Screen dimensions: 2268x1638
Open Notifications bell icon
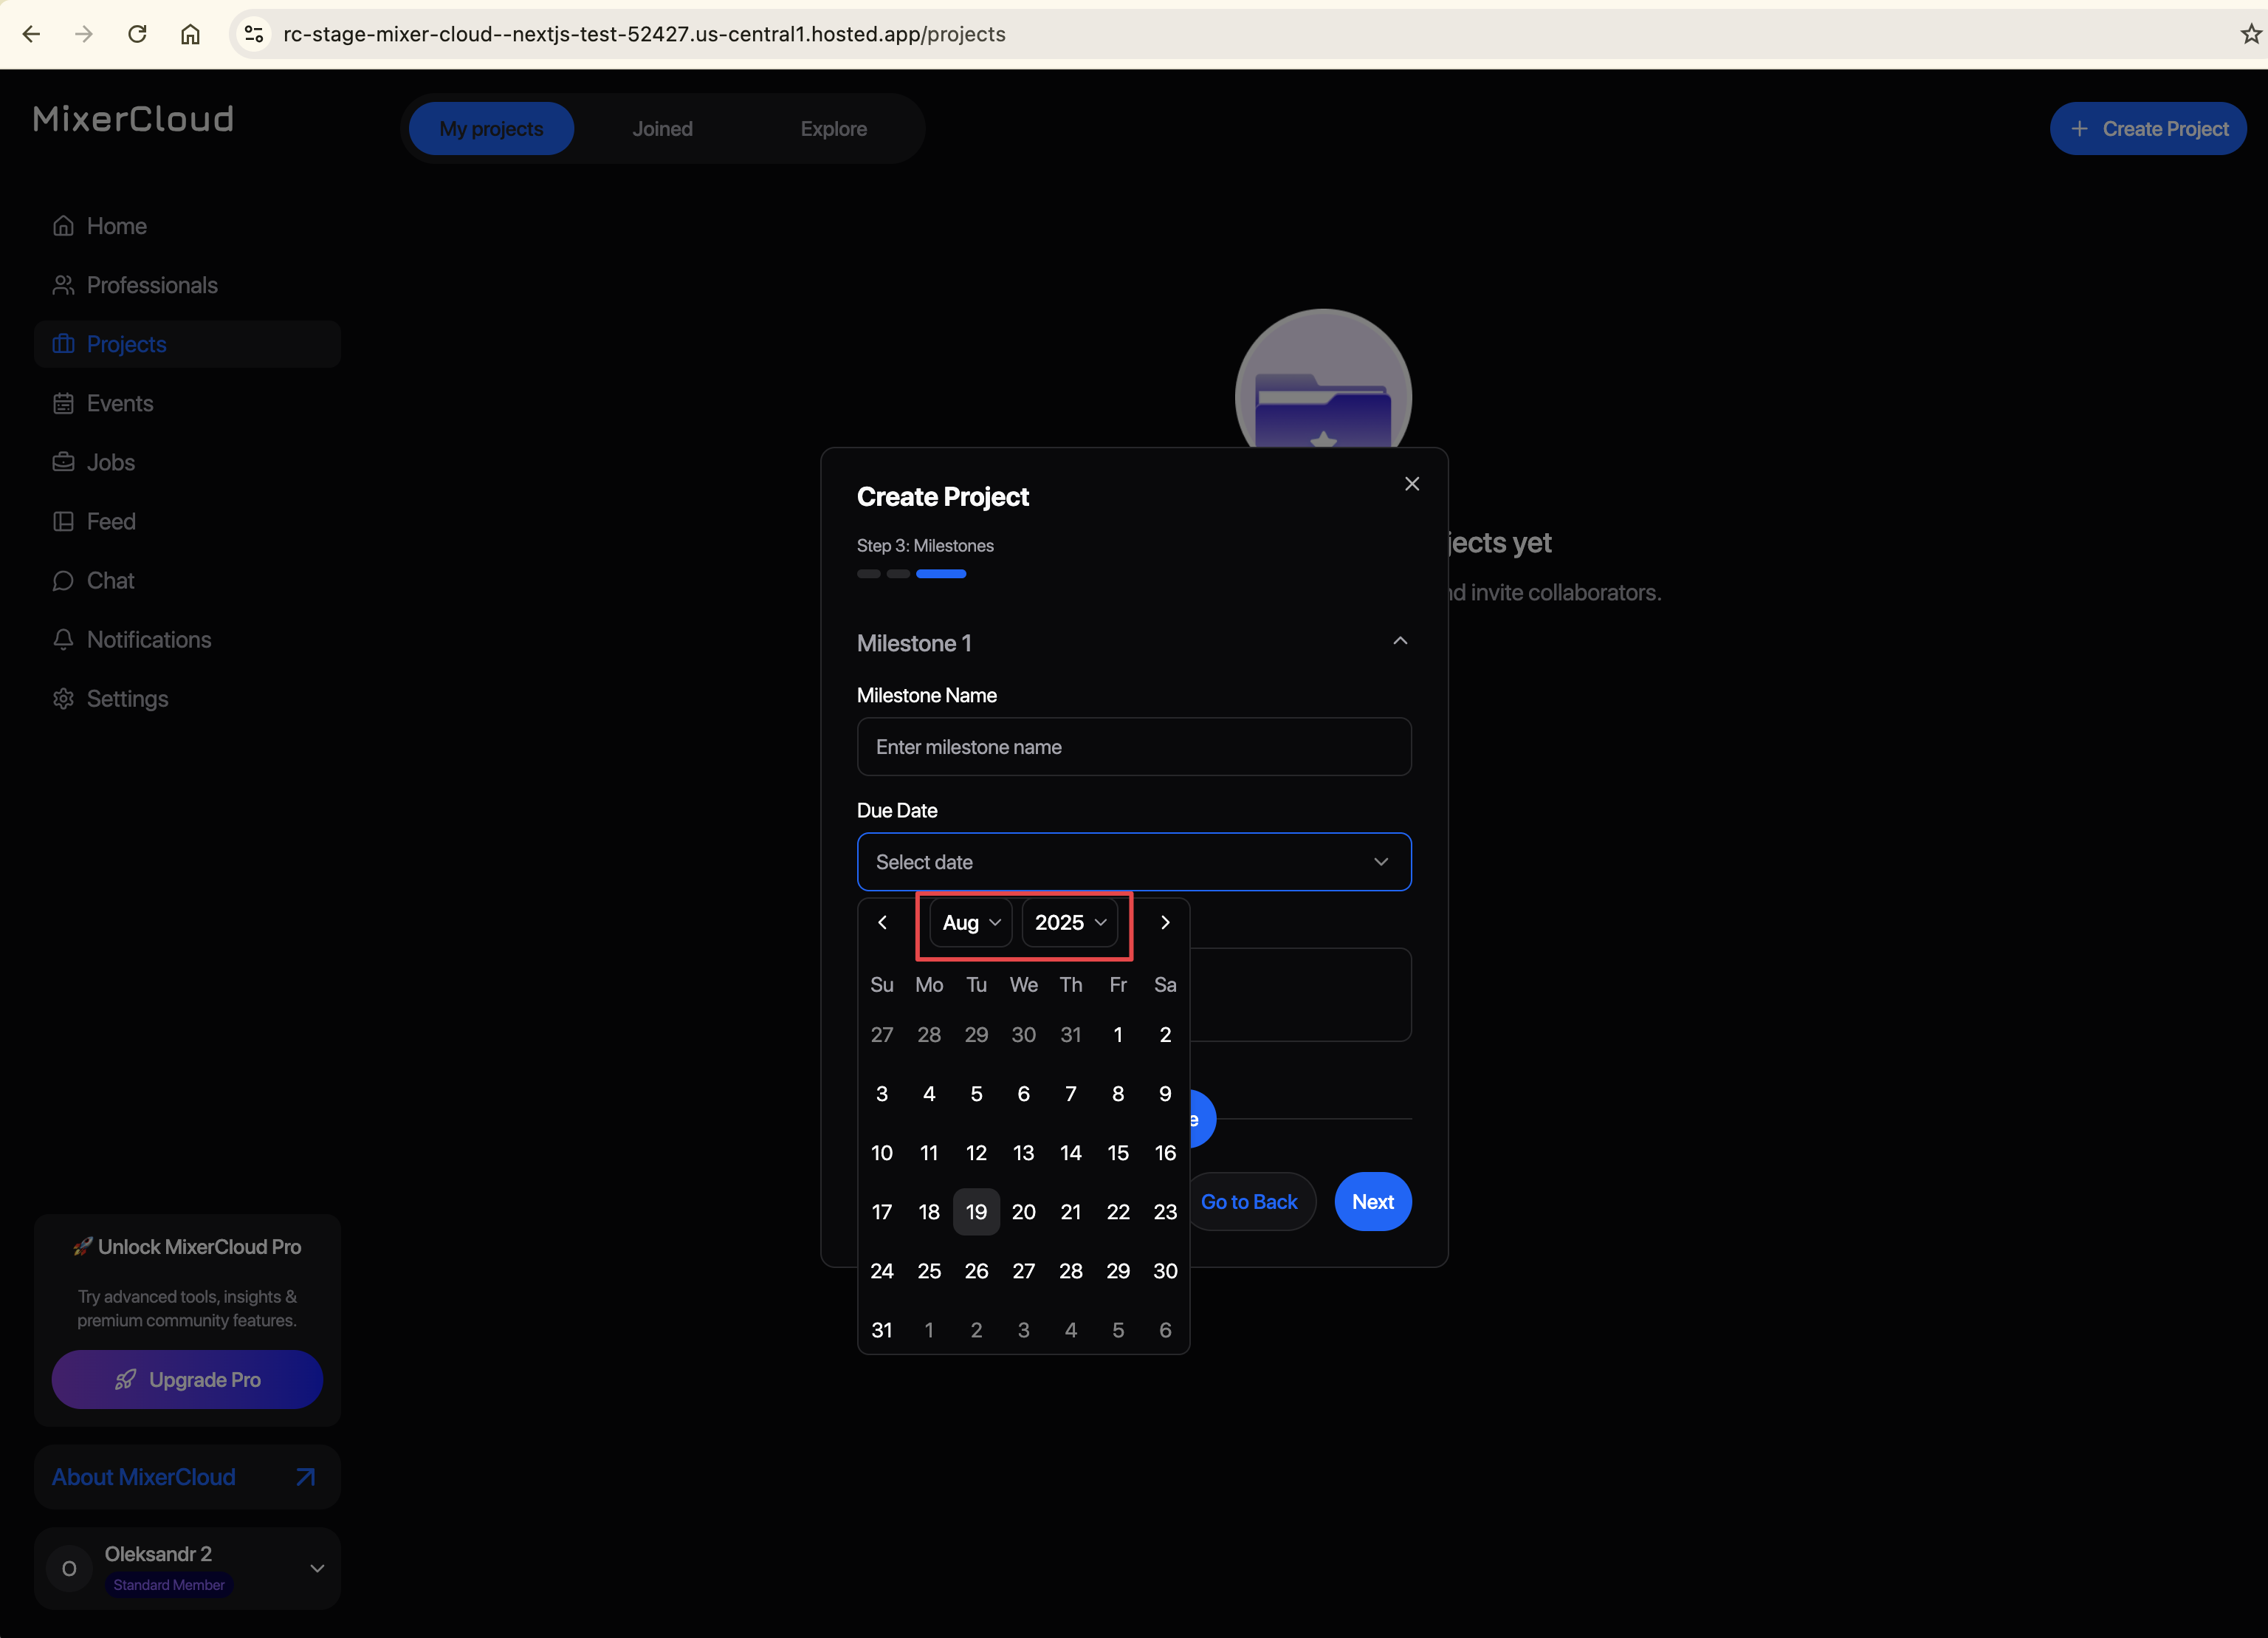pos(63,640)
